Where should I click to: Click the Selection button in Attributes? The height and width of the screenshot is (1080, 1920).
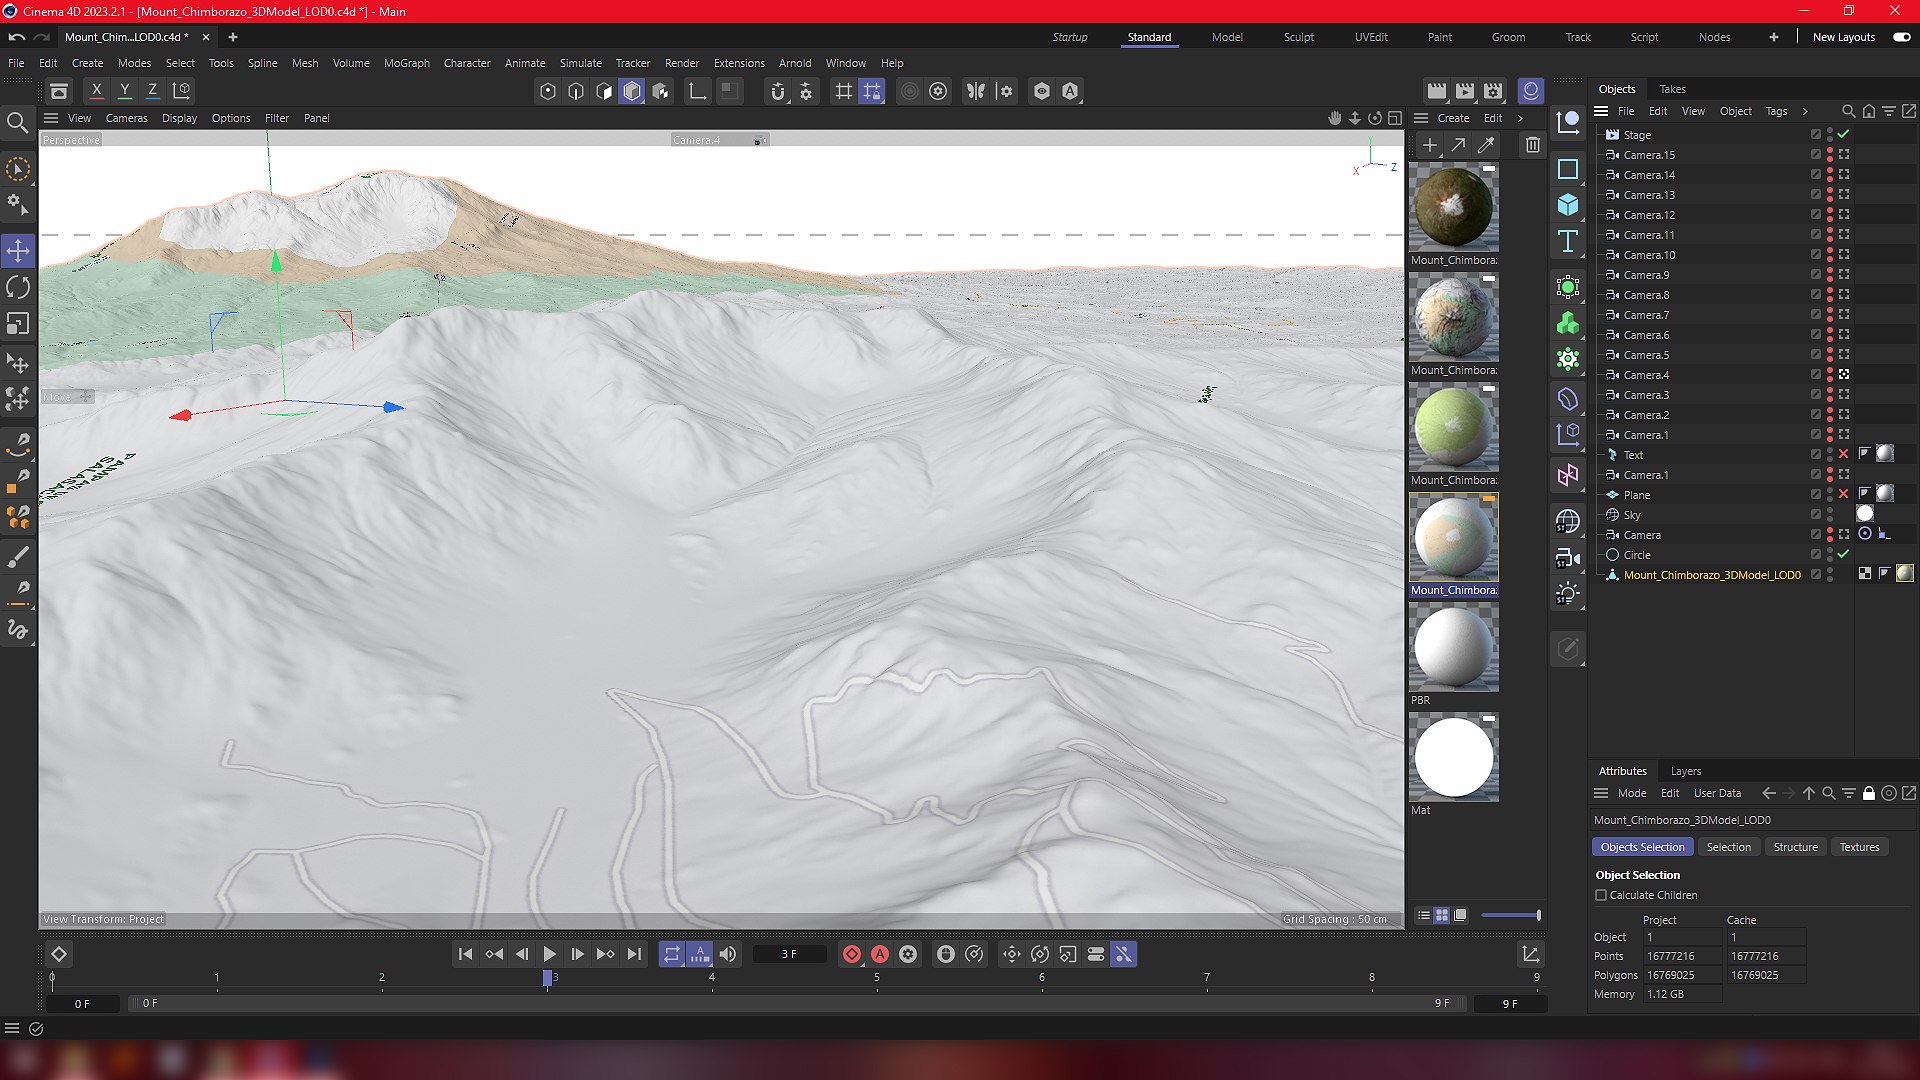click(1728, 847)
